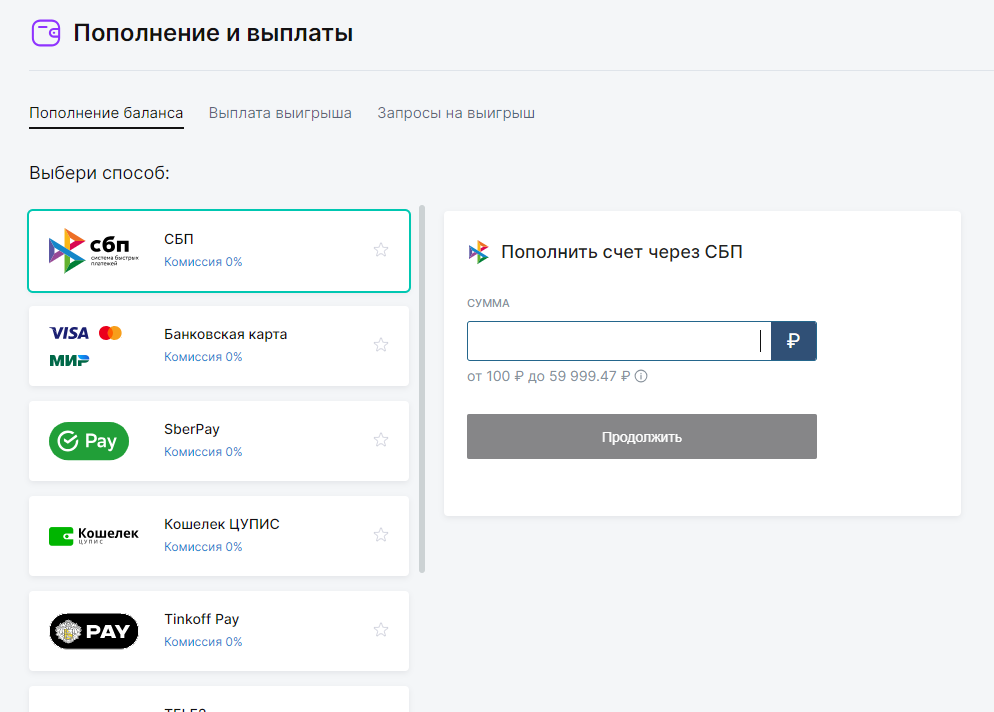Viewport: 994px width, 712px height.
Task: Click Комиссия 0% under Кошелек ЦУПИС
Action: 203,547
